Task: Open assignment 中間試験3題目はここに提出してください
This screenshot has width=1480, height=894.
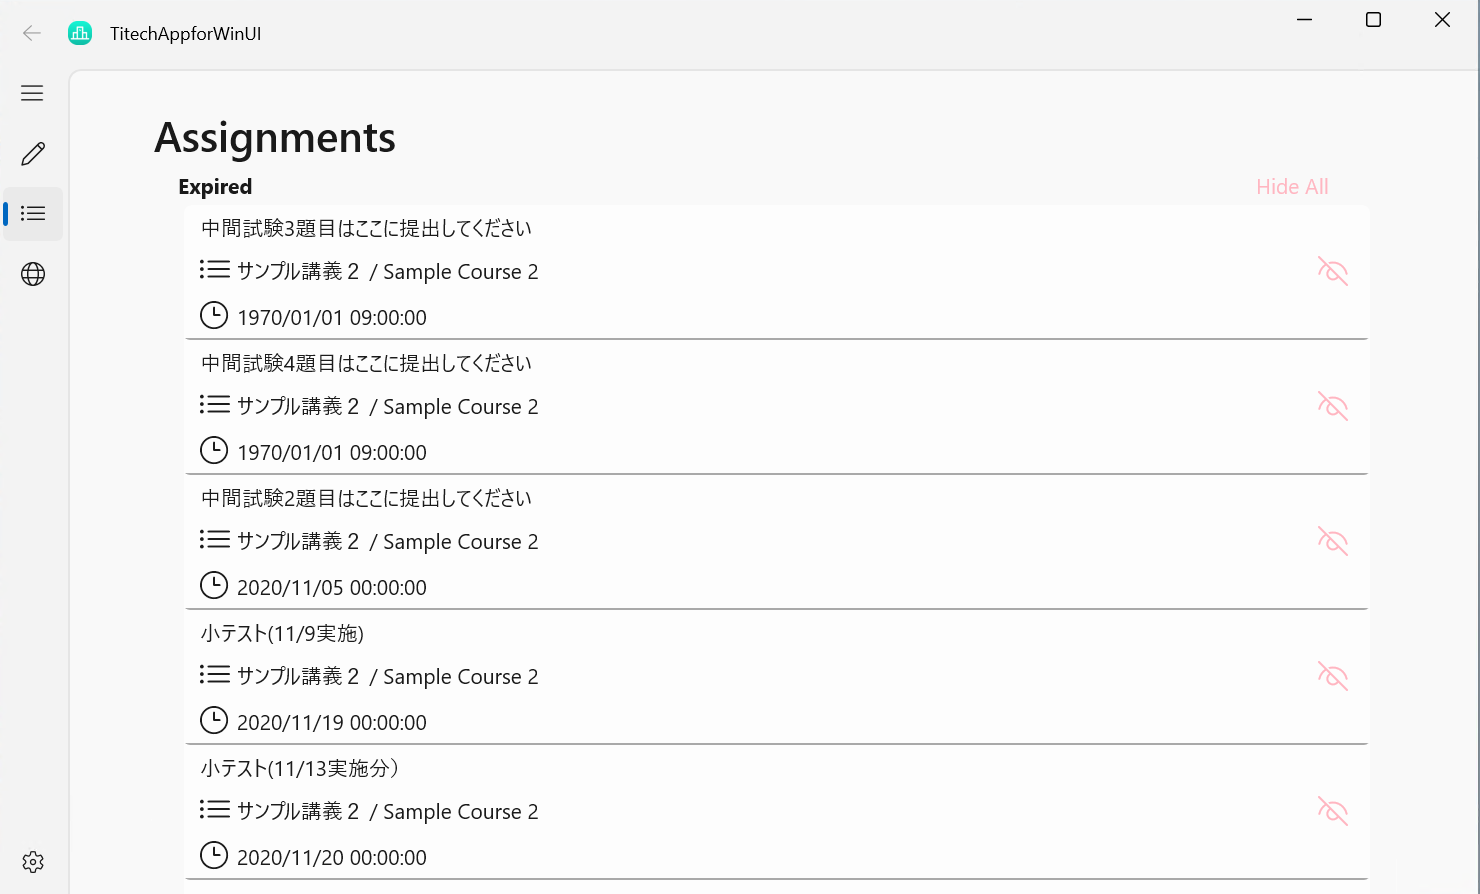Action: (x=366, y=229)
